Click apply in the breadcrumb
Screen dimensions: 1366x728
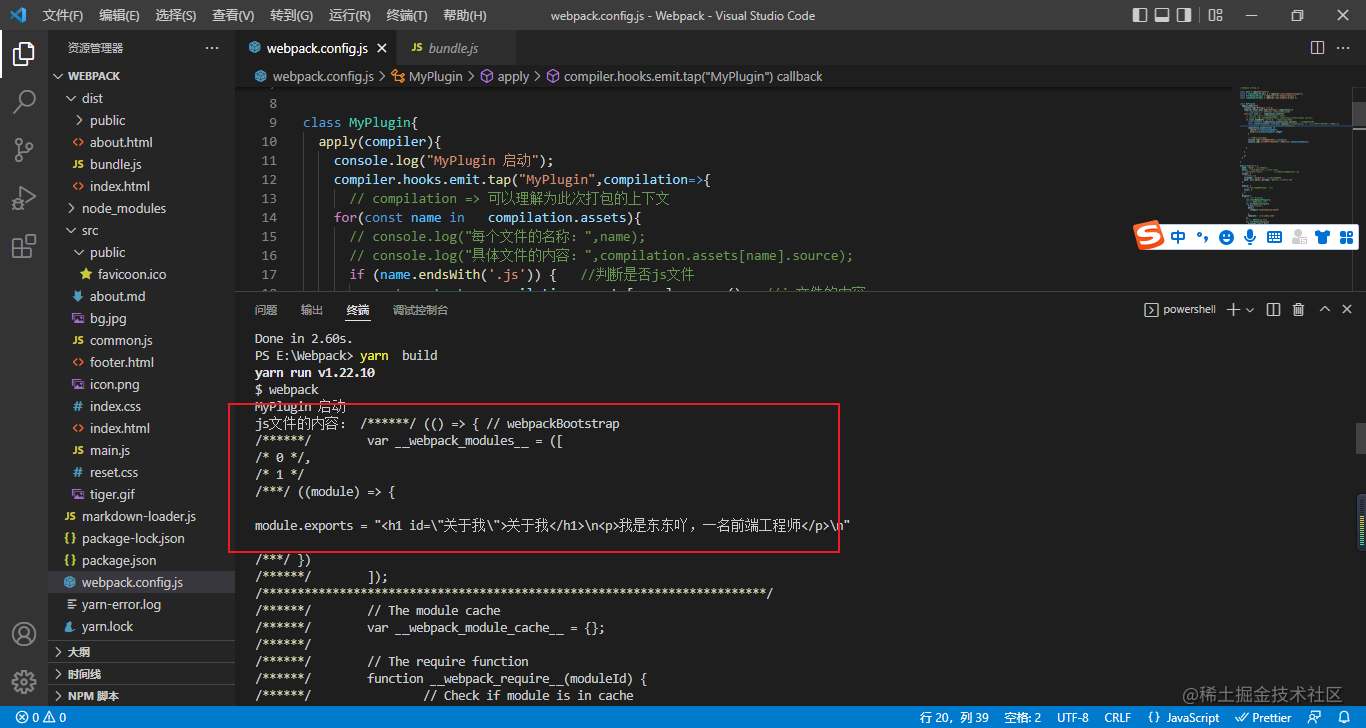click(513, 76)
